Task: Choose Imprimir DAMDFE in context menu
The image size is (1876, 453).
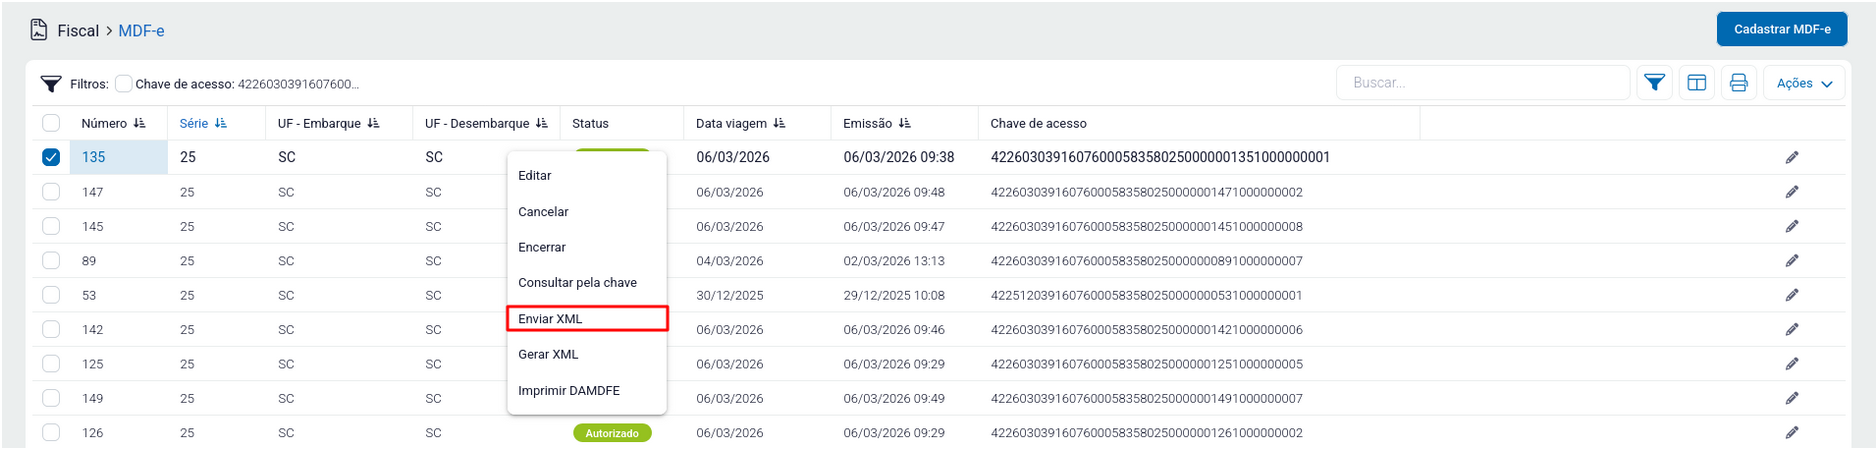Action: [568, 391]
